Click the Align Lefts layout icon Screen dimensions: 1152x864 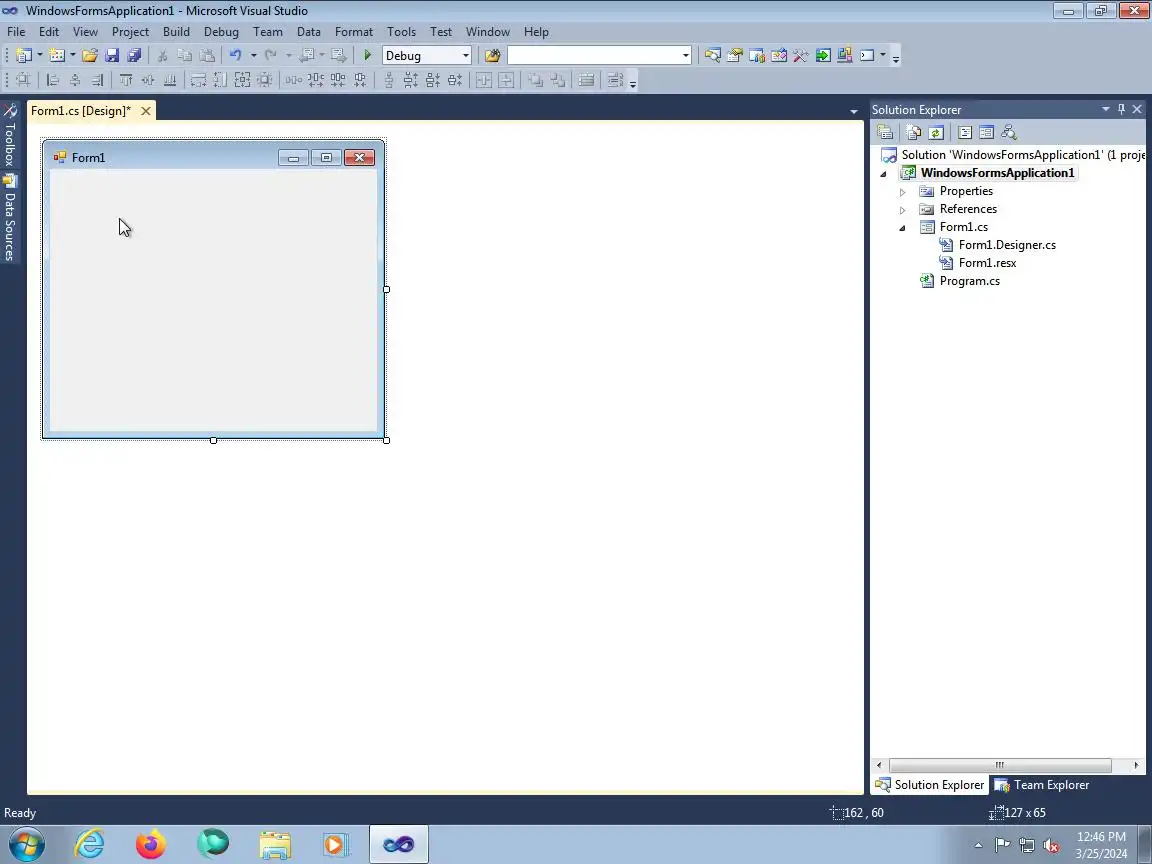click(53, 80)
